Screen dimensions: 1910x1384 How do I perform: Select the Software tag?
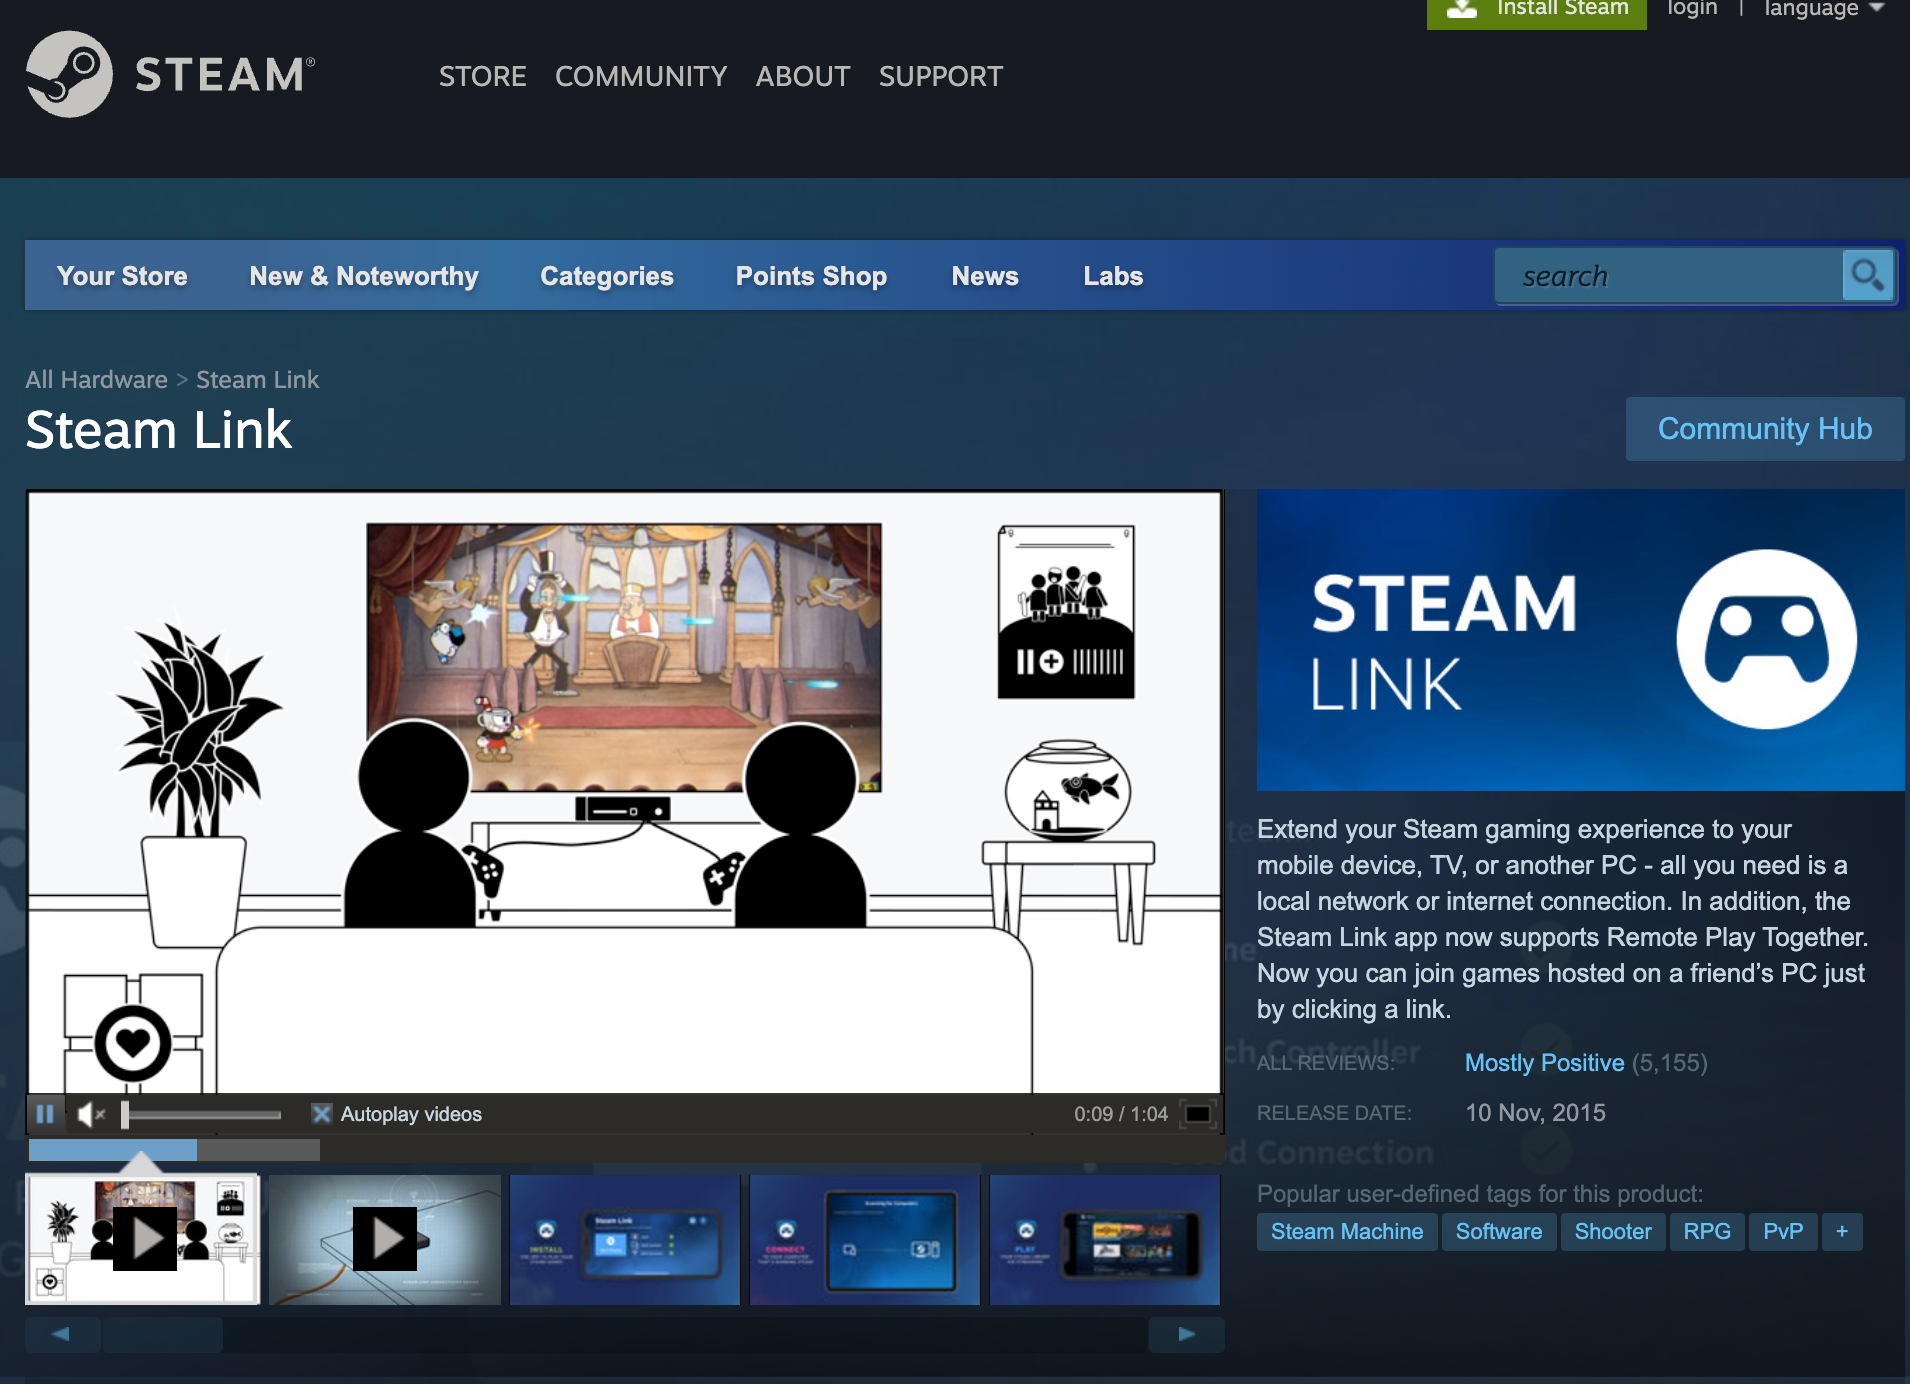(x=1499, y=1231)
